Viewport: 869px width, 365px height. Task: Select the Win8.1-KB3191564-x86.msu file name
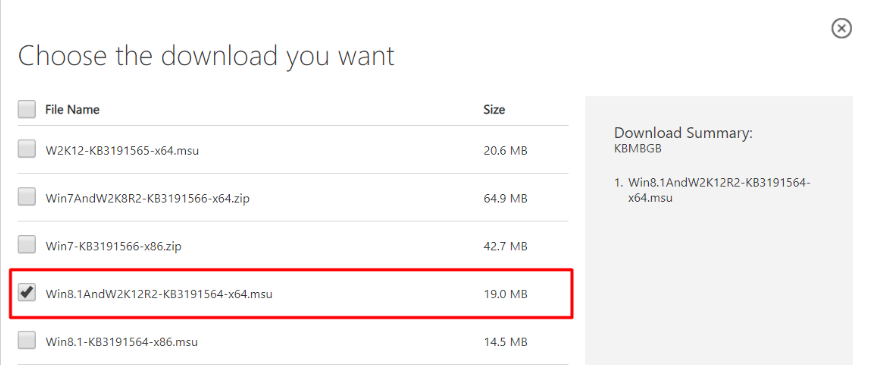pos(121,342)
